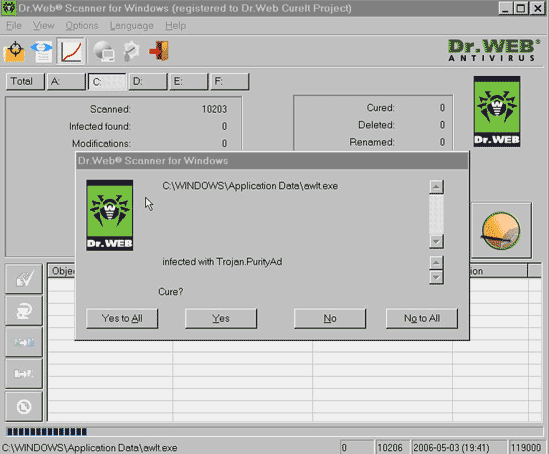Click the 'Cure?' prompt text

click(171, 292)
